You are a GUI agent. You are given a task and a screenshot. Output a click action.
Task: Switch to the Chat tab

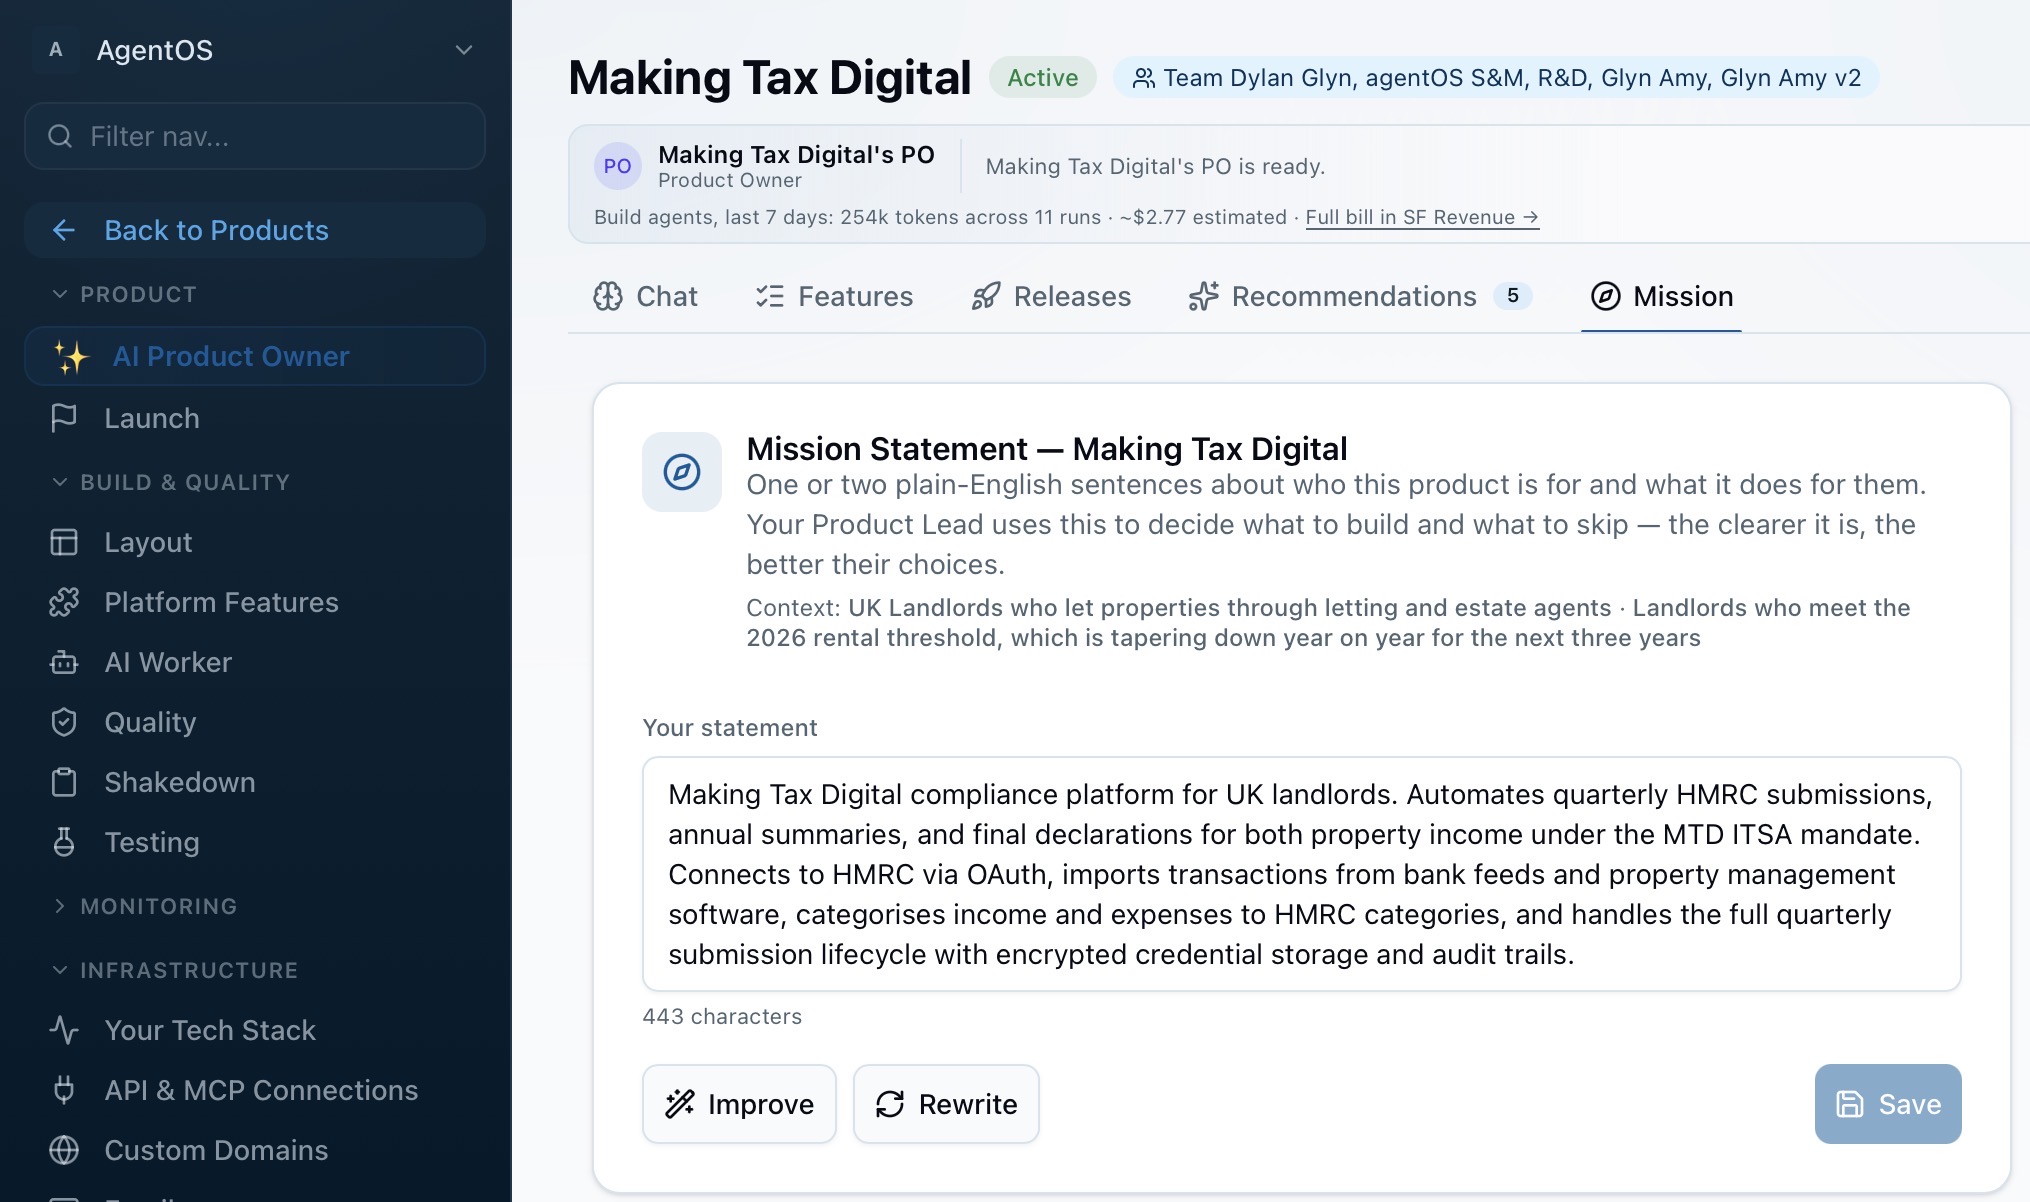[x=645, y=296]
